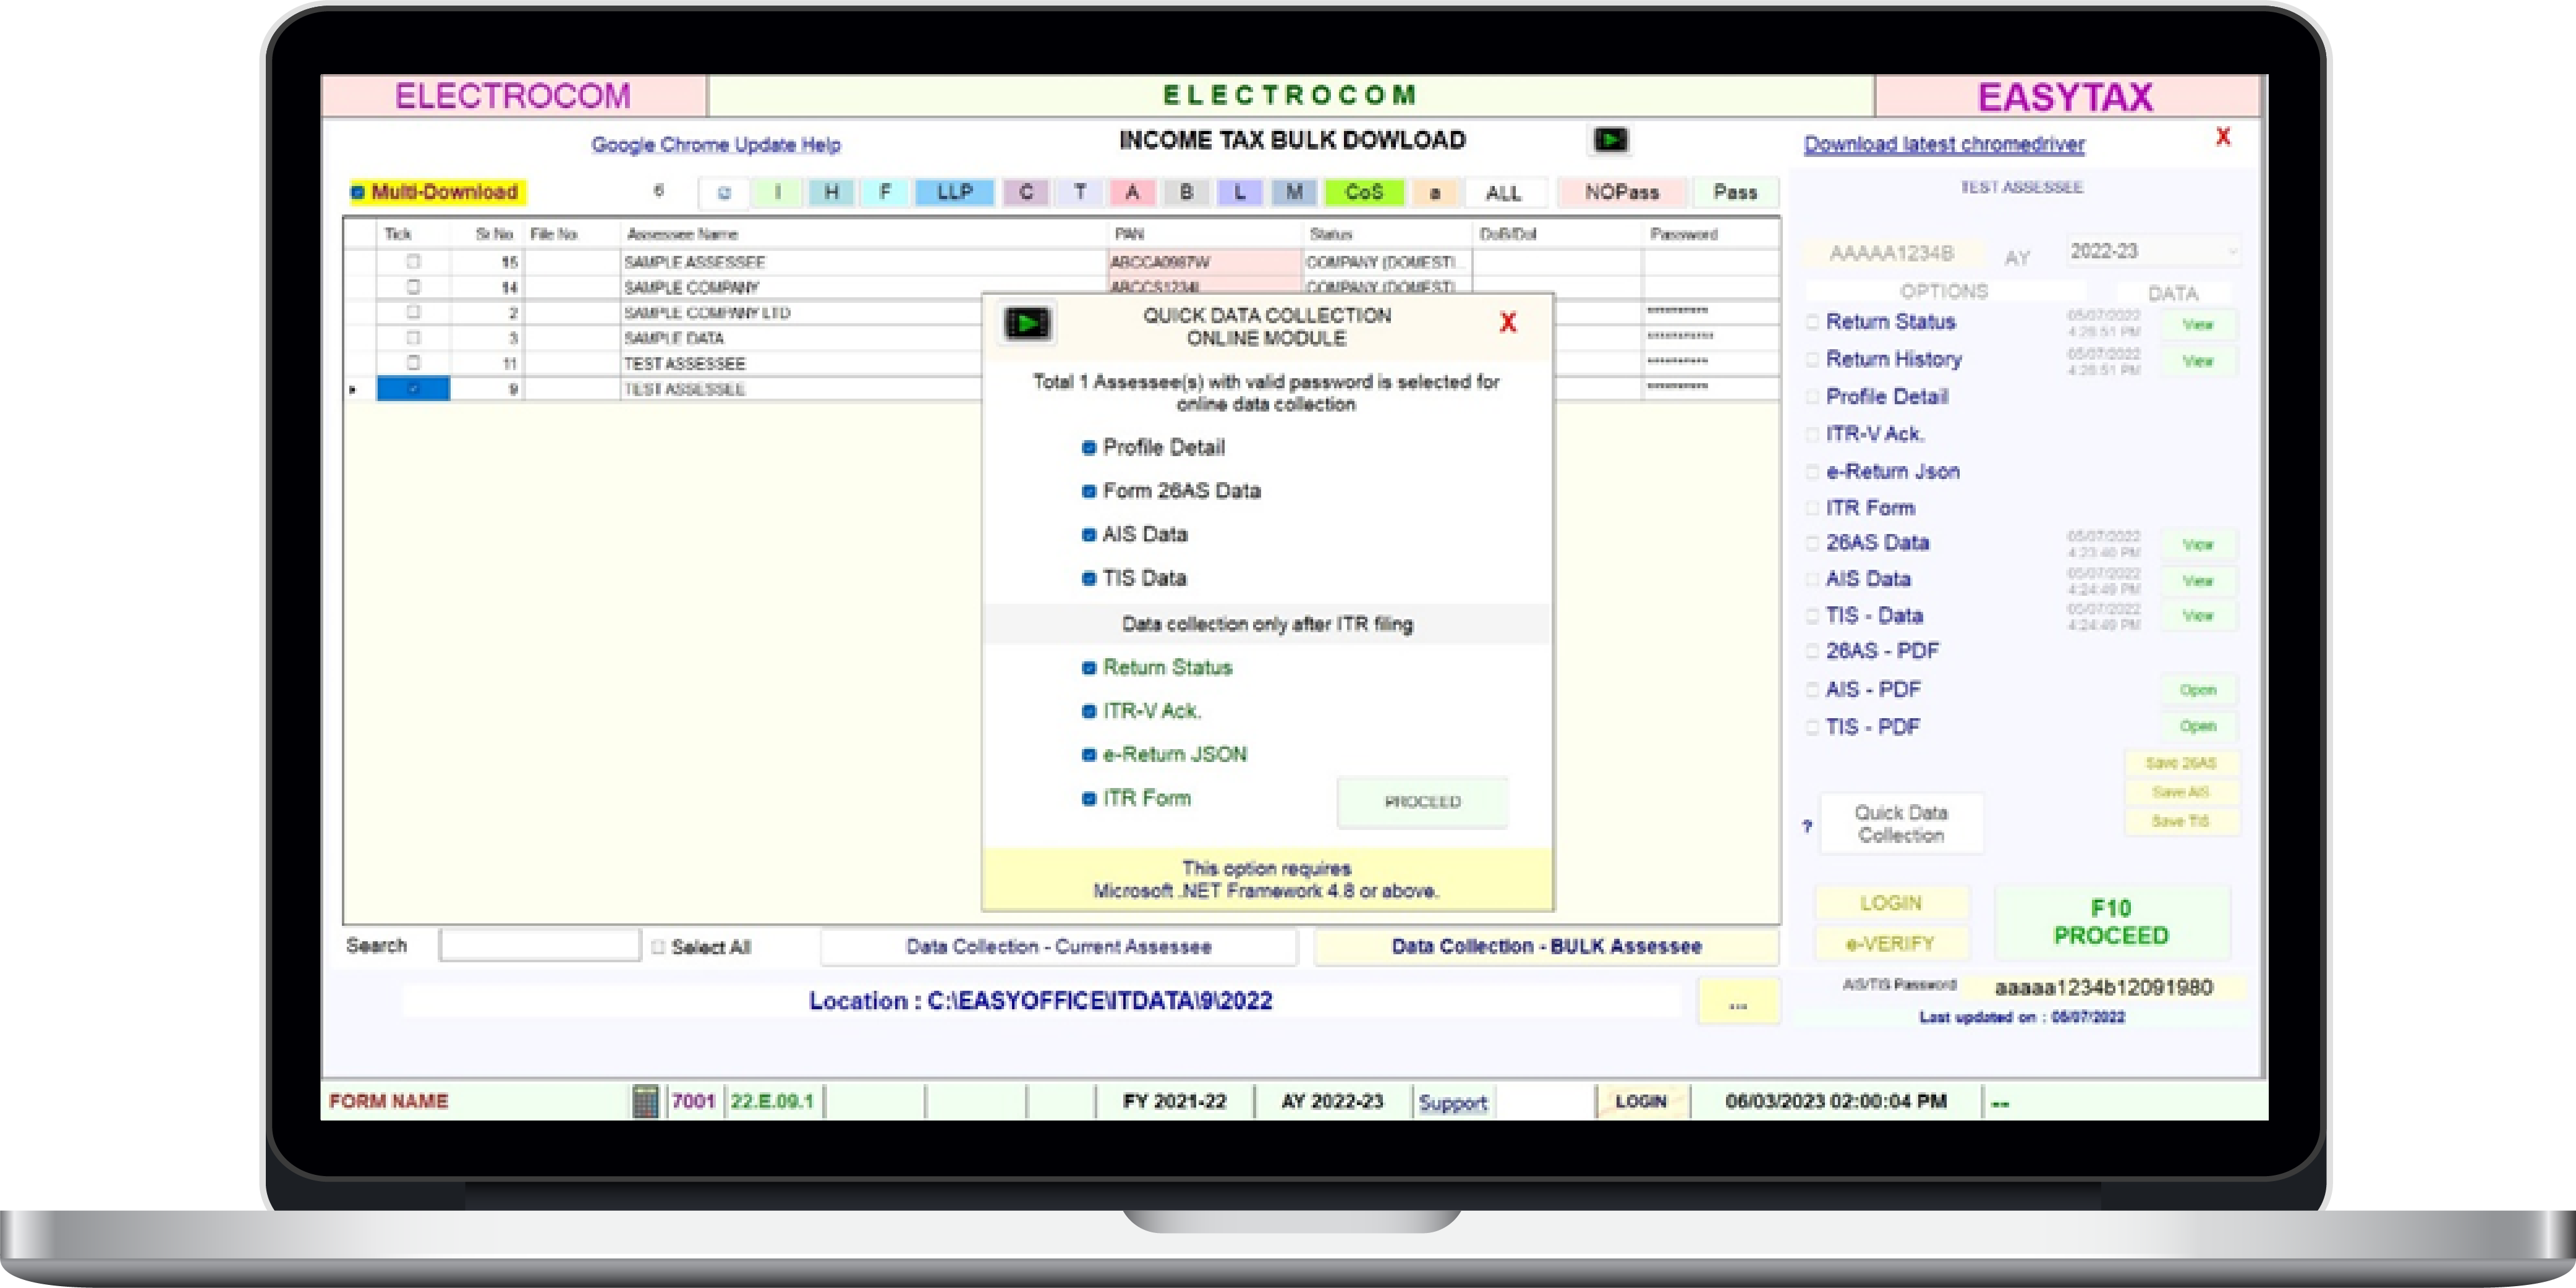This screenshot has height=1288, width=2576.
Task: Choose Data Collection - Current Assessee
Action: [1058, 947]
